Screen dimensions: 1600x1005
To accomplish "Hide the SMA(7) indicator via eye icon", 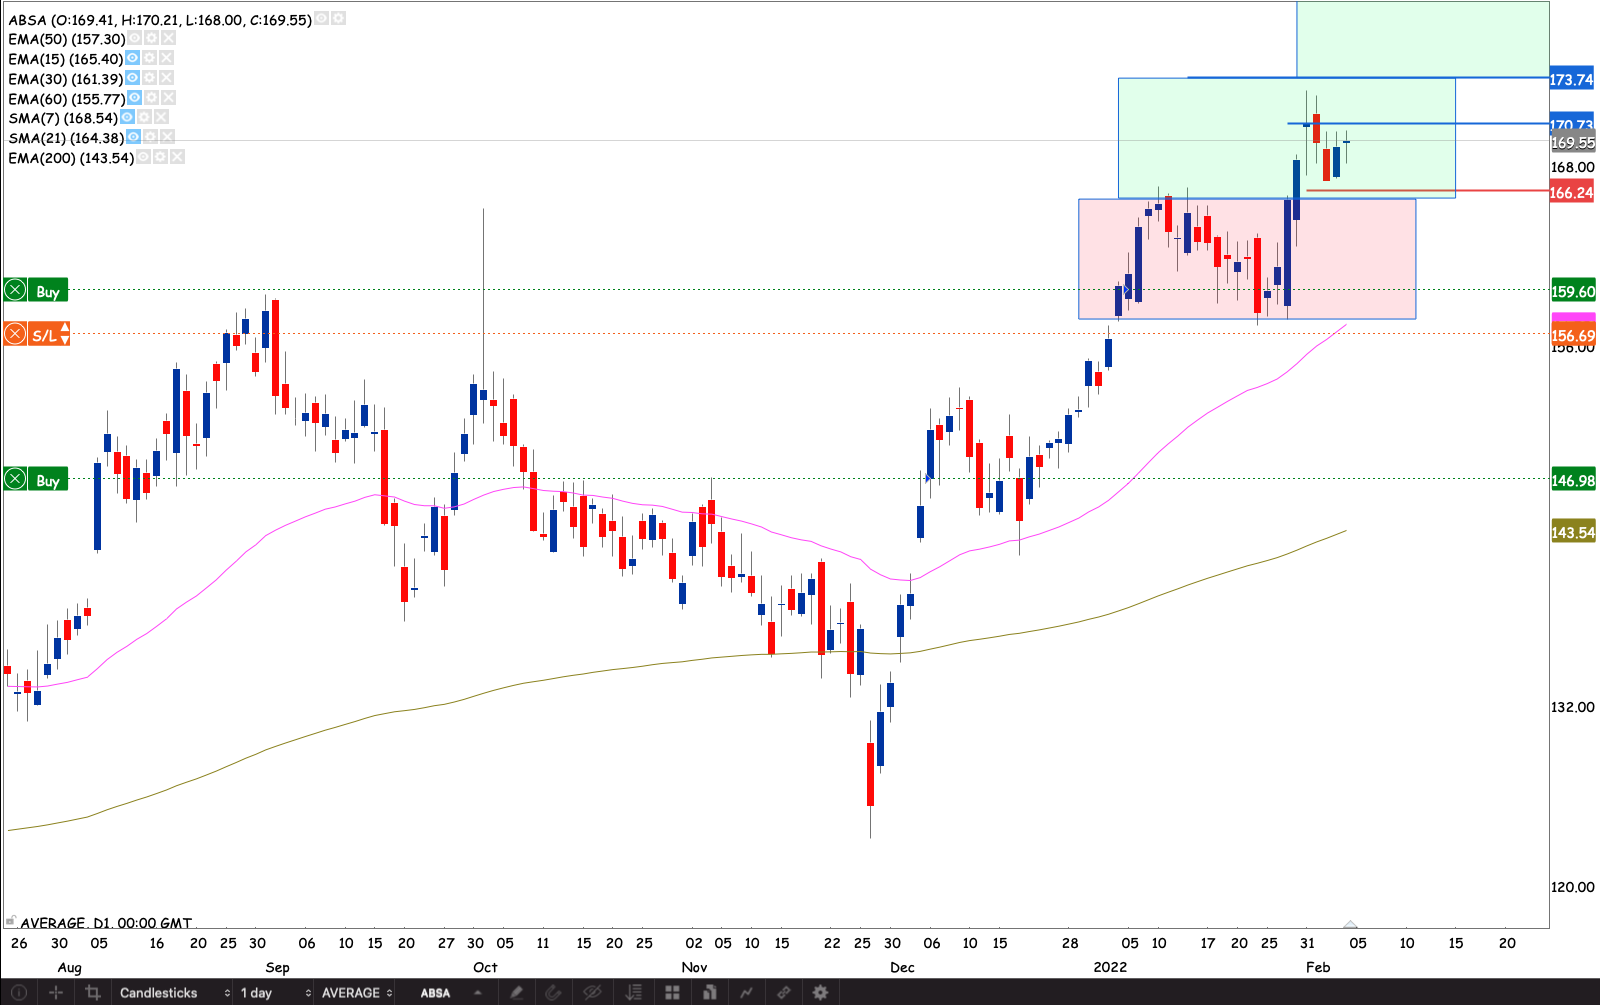I will coord(127,117).
